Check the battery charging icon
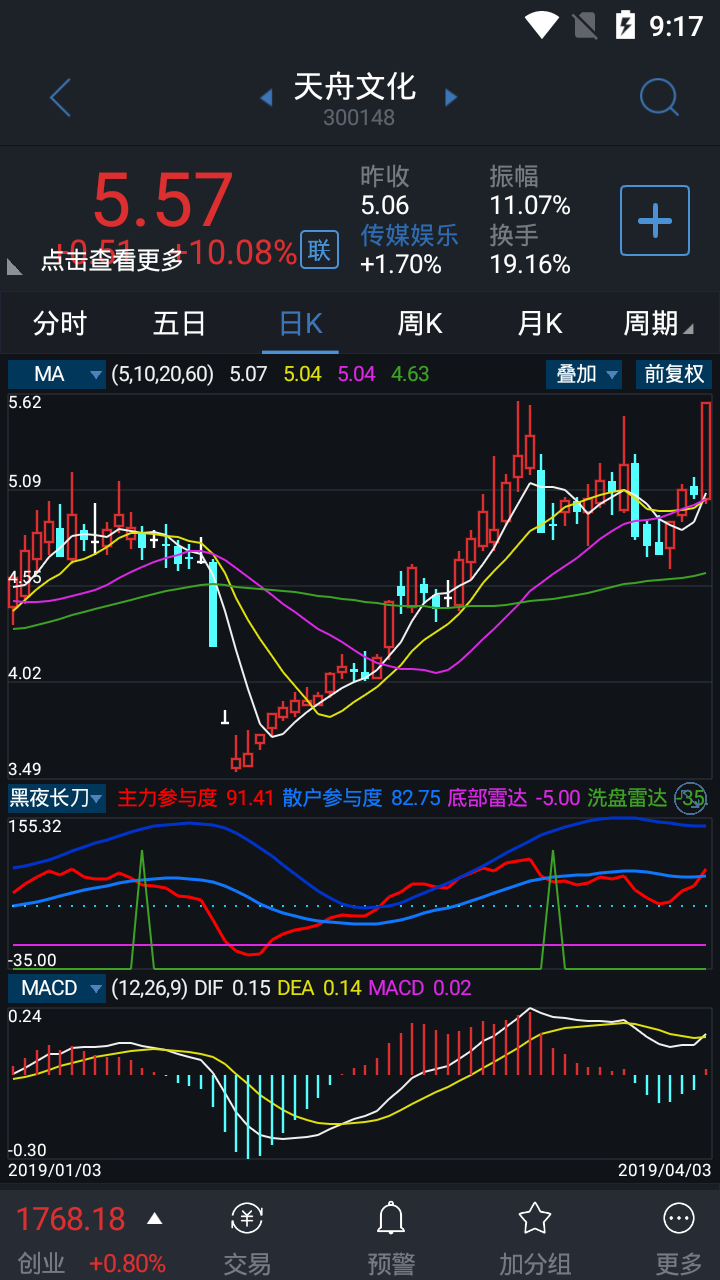 pyautogui.click(x=625, y=24)
